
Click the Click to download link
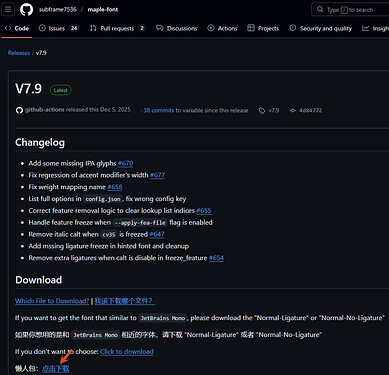point(127,352)
